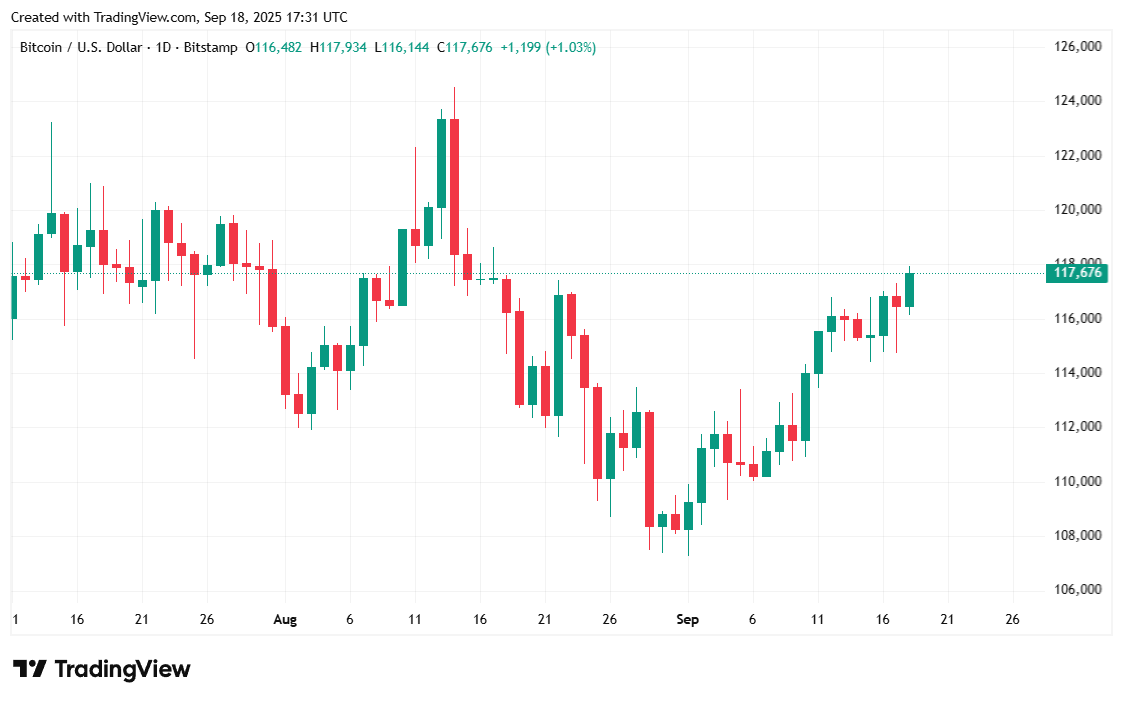1123x703 pixels.
Task: Click the latest green candle at the right end
Action: click(x=909, y=290)
